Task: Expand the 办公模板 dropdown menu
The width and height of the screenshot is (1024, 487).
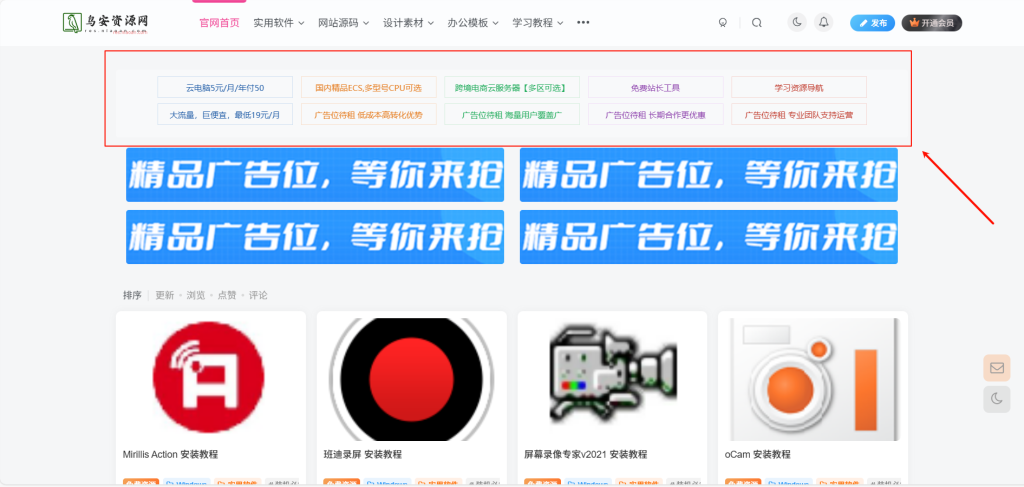Action: pos(473,23)
